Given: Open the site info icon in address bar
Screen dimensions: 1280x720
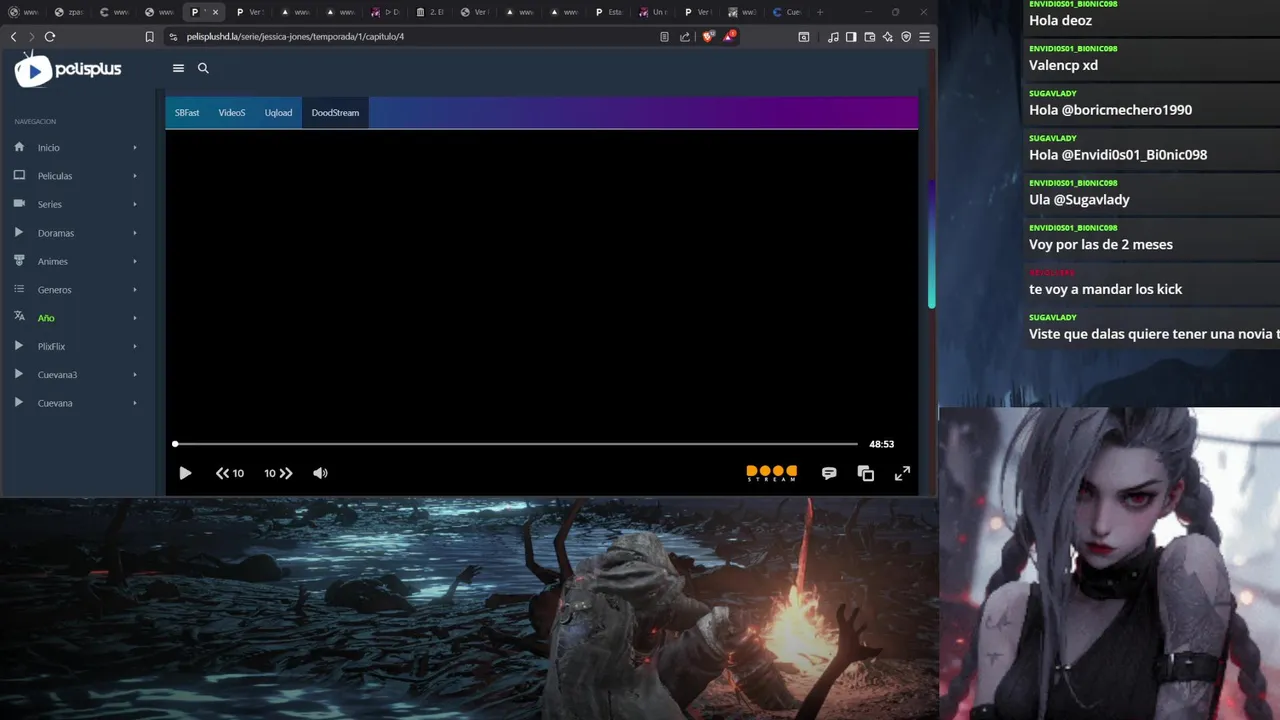Looking at the screenshot, I should coord(173,36).
